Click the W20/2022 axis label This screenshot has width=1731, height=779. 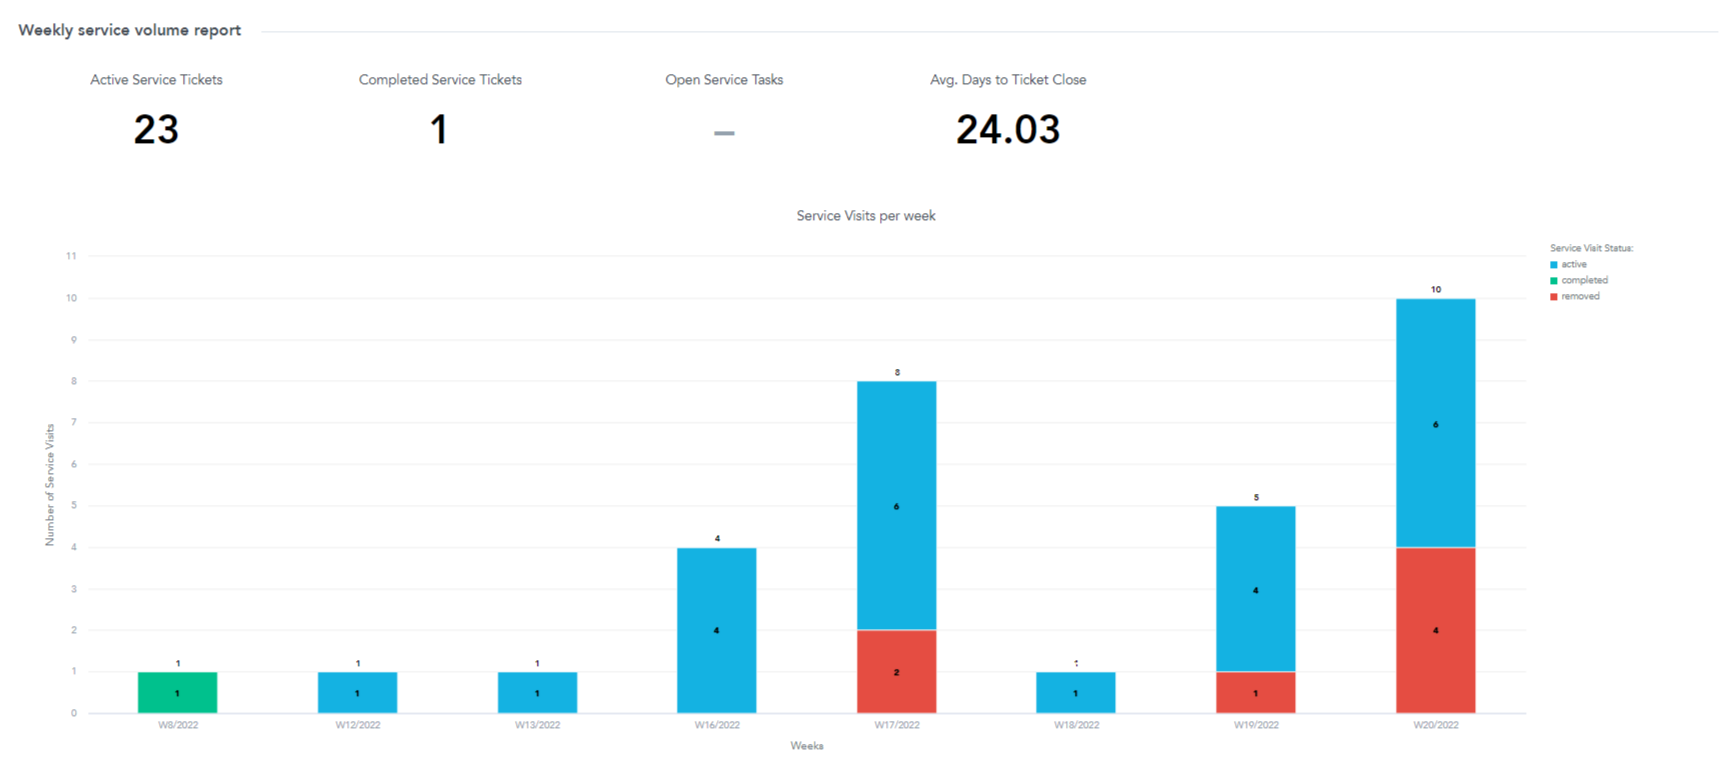coord(1436,725)
